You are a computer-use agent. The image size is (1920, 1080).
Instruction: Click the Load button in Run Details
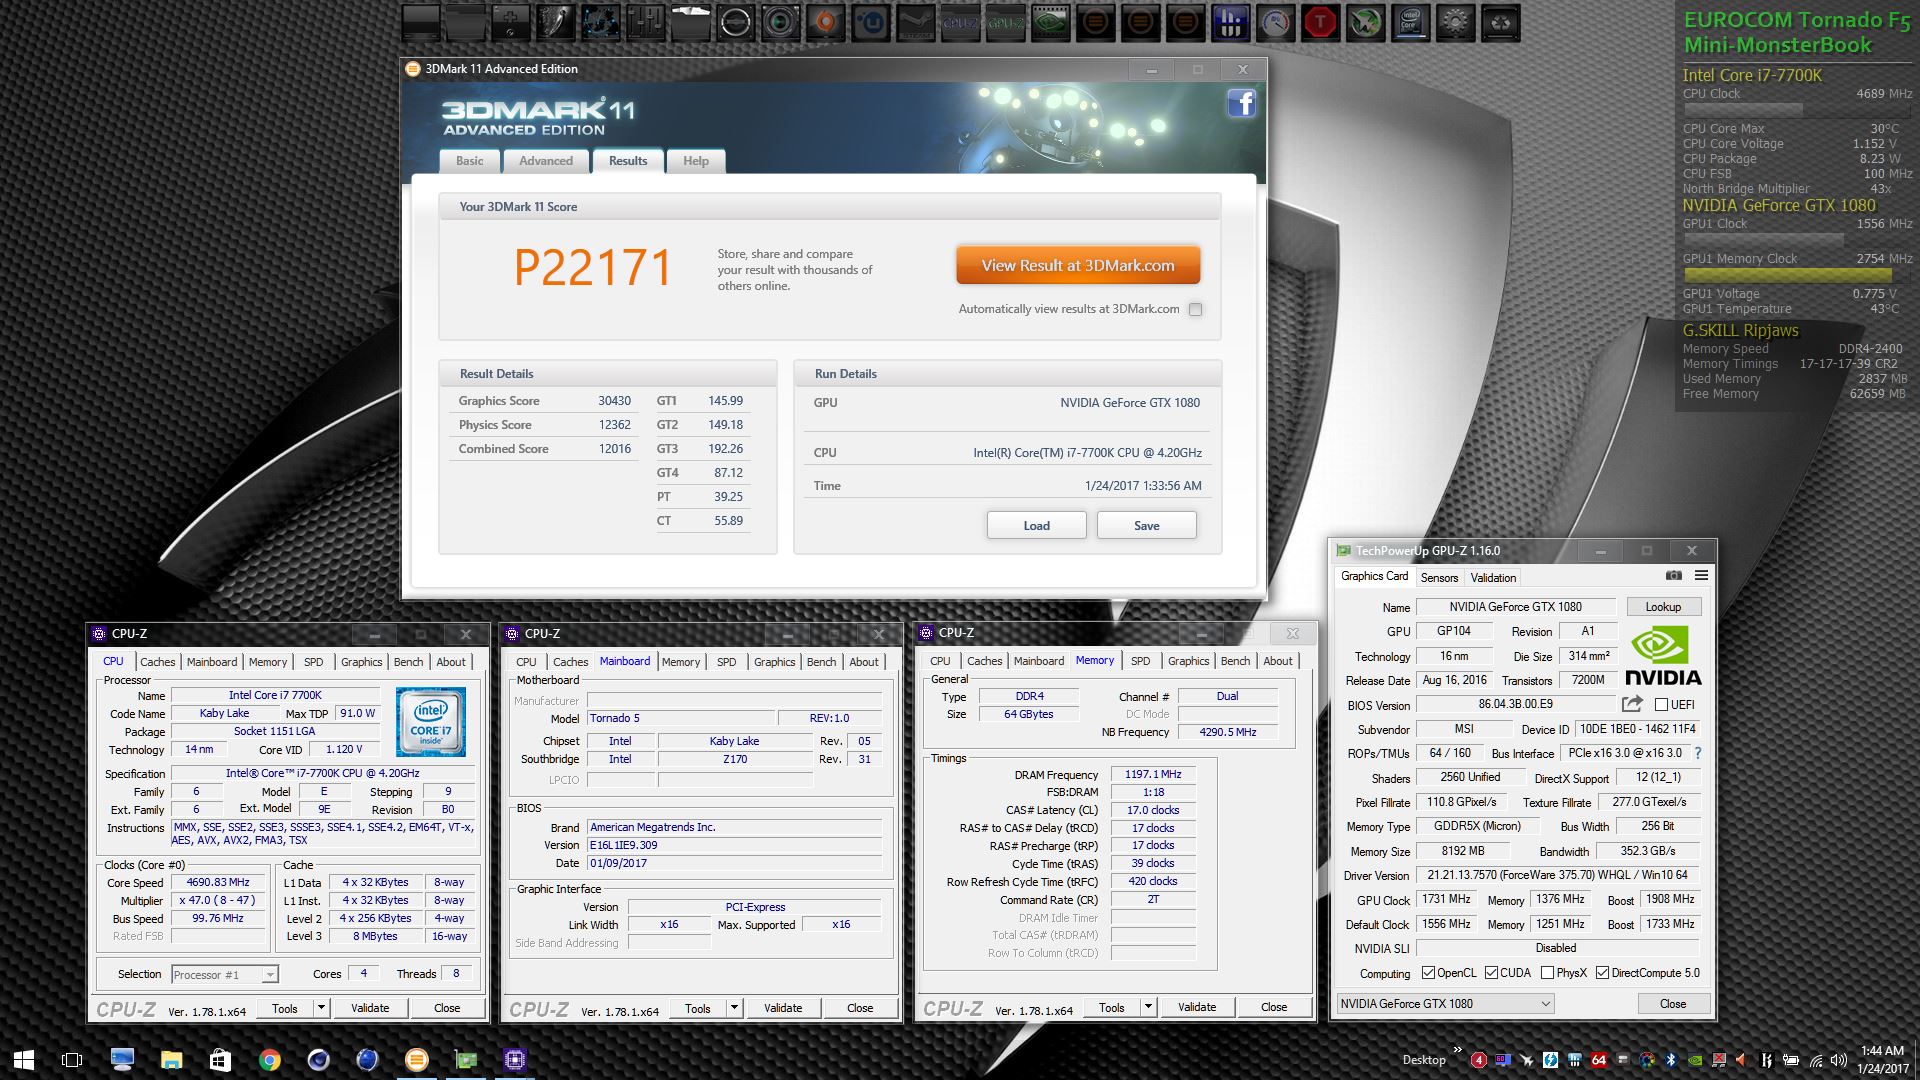coord(1036,526)
